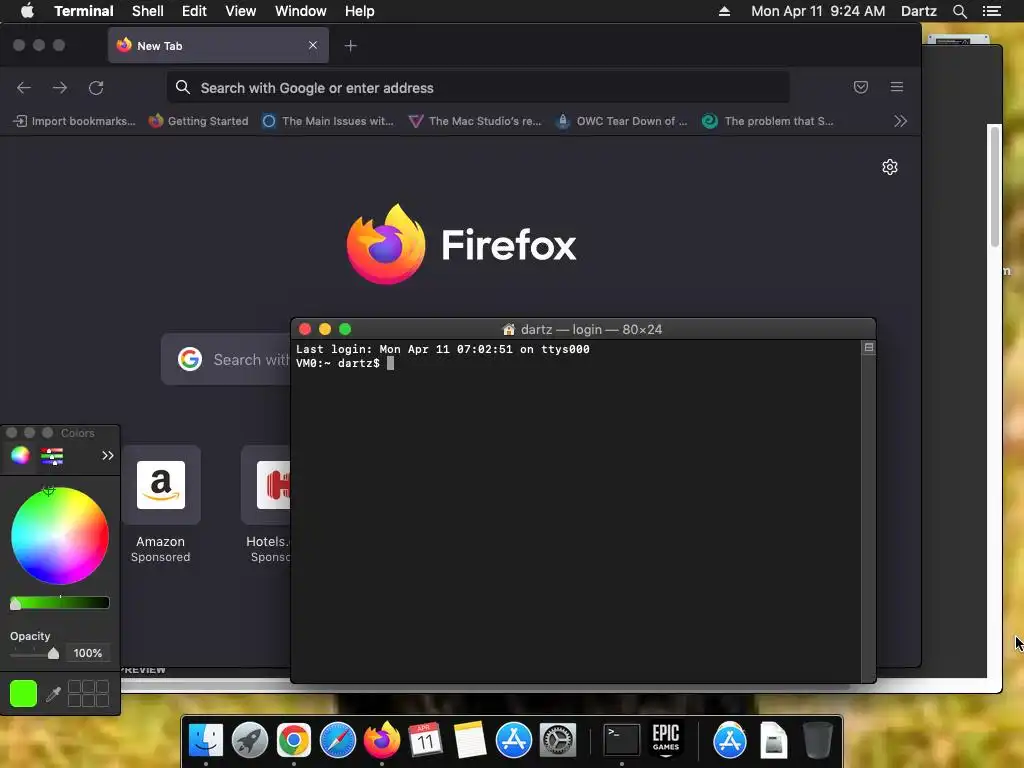
Task: Open Google Chrome from the Dock
Action: pos(293,740)
